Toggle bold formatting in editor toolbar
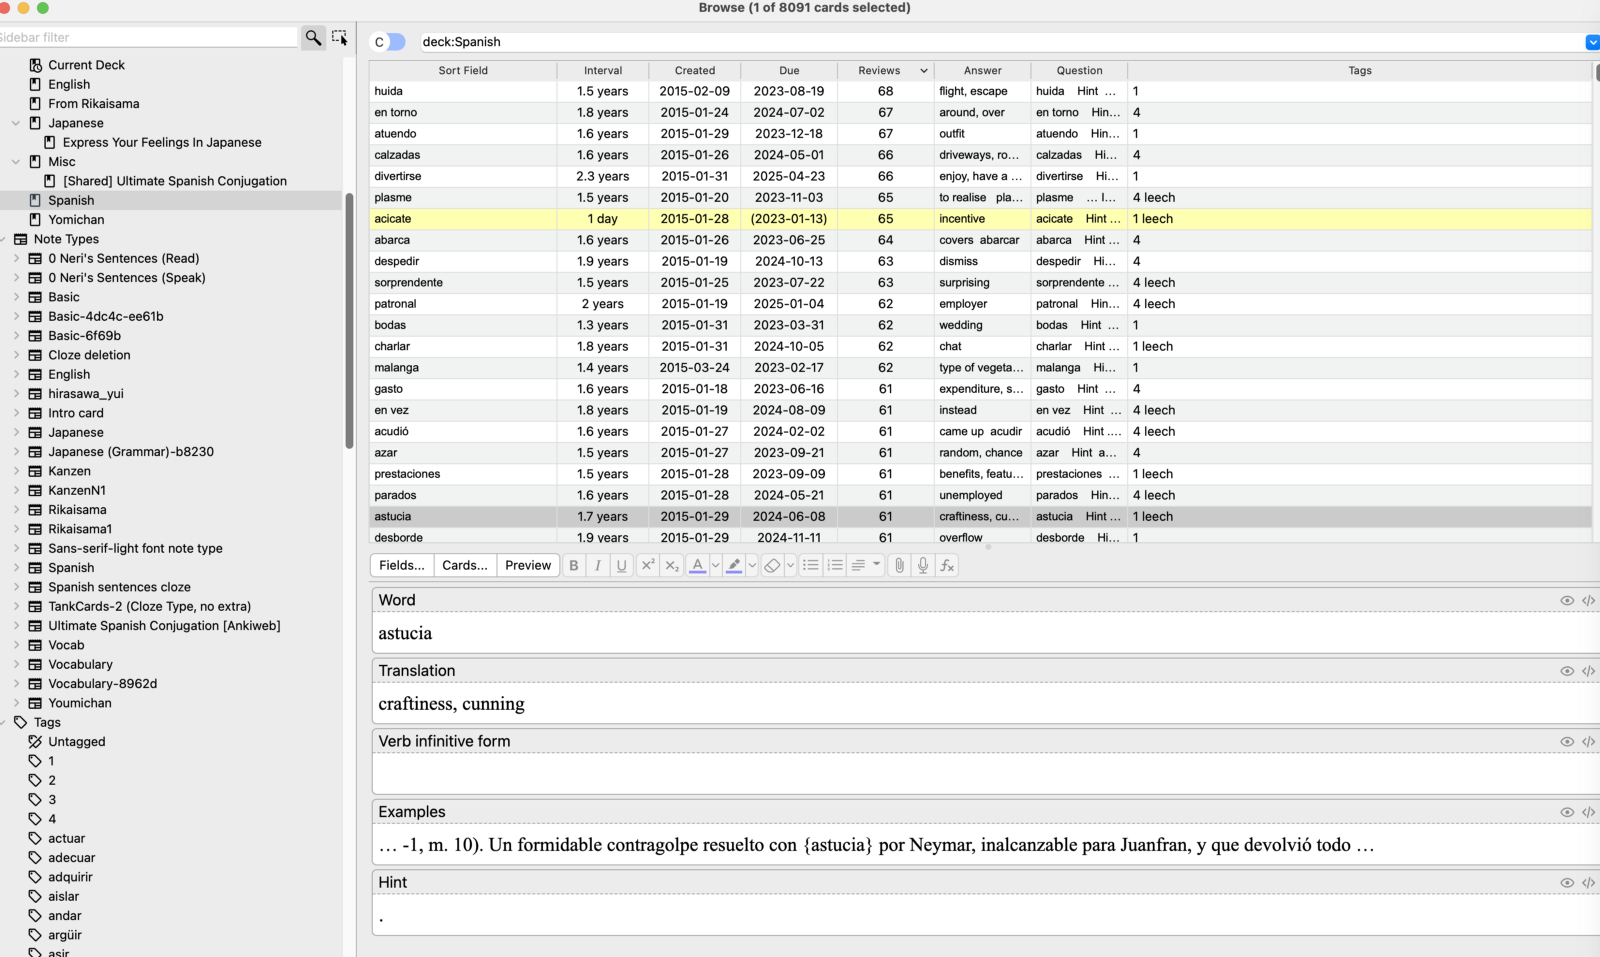Viewport: 1600px width, 957px height. pos(574,566)
